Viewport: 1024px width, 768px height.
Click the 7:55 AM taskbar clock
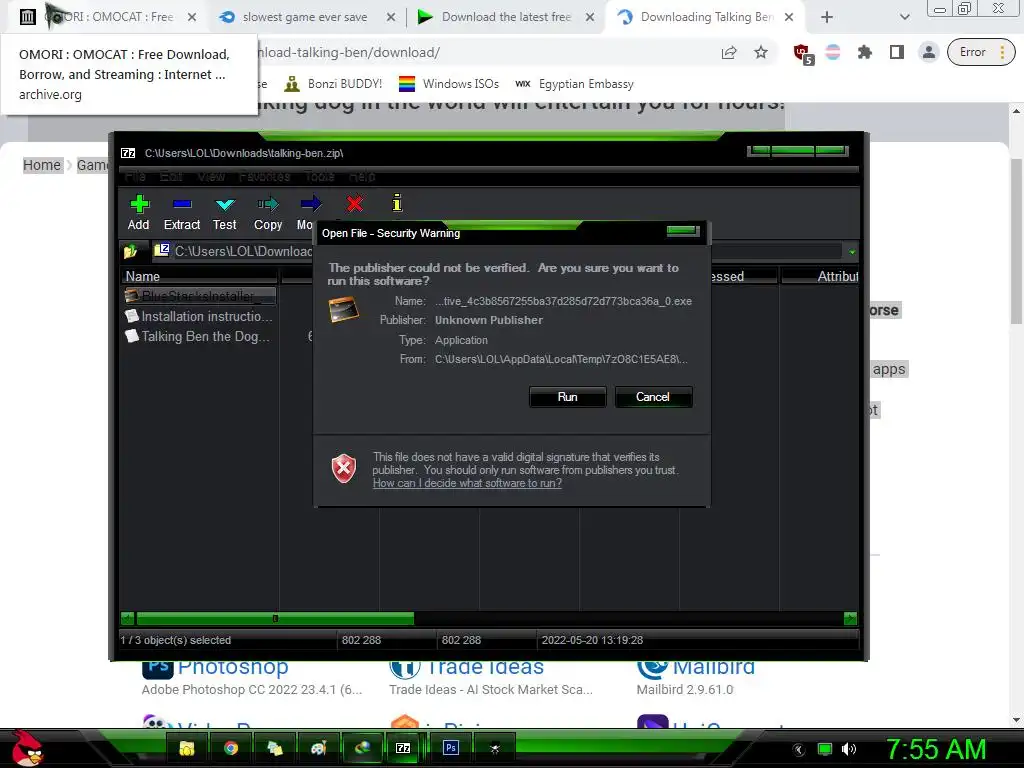[x=936, y=749]
